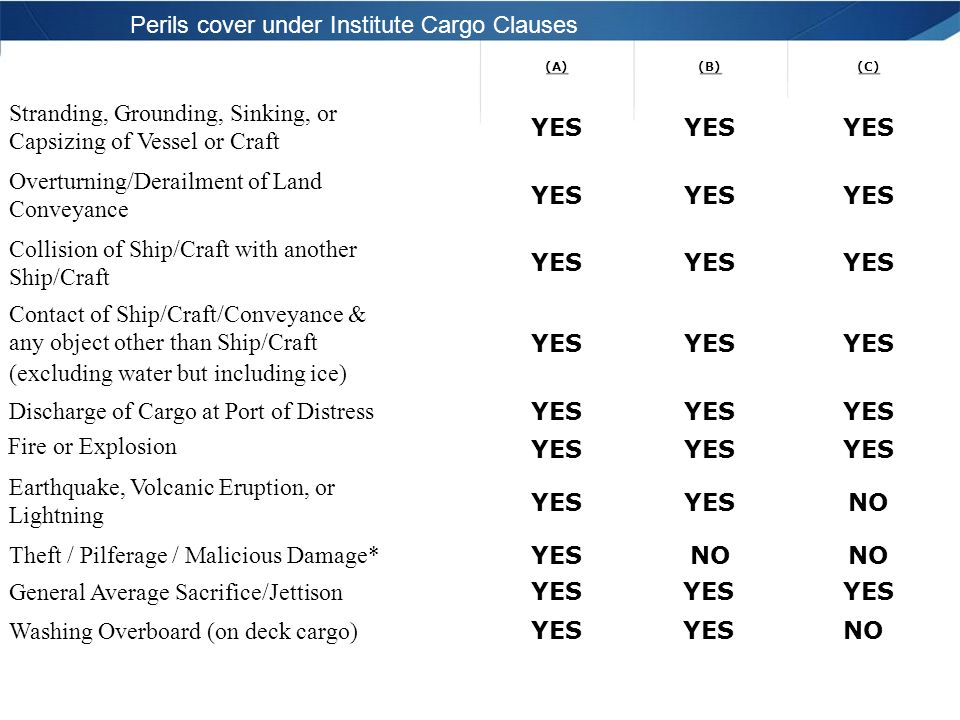This screenshot has width=960, height=720.
Task: Click NO under (B) for Theft row
Action: point(710,555)
